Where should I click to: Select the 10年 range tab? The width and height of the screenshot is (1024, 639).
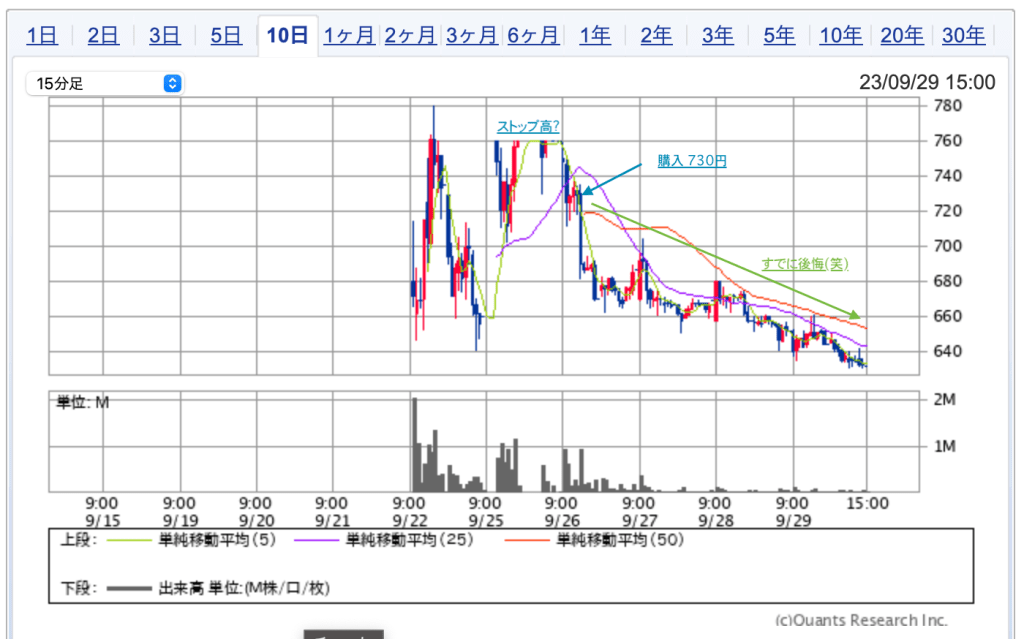840,36
